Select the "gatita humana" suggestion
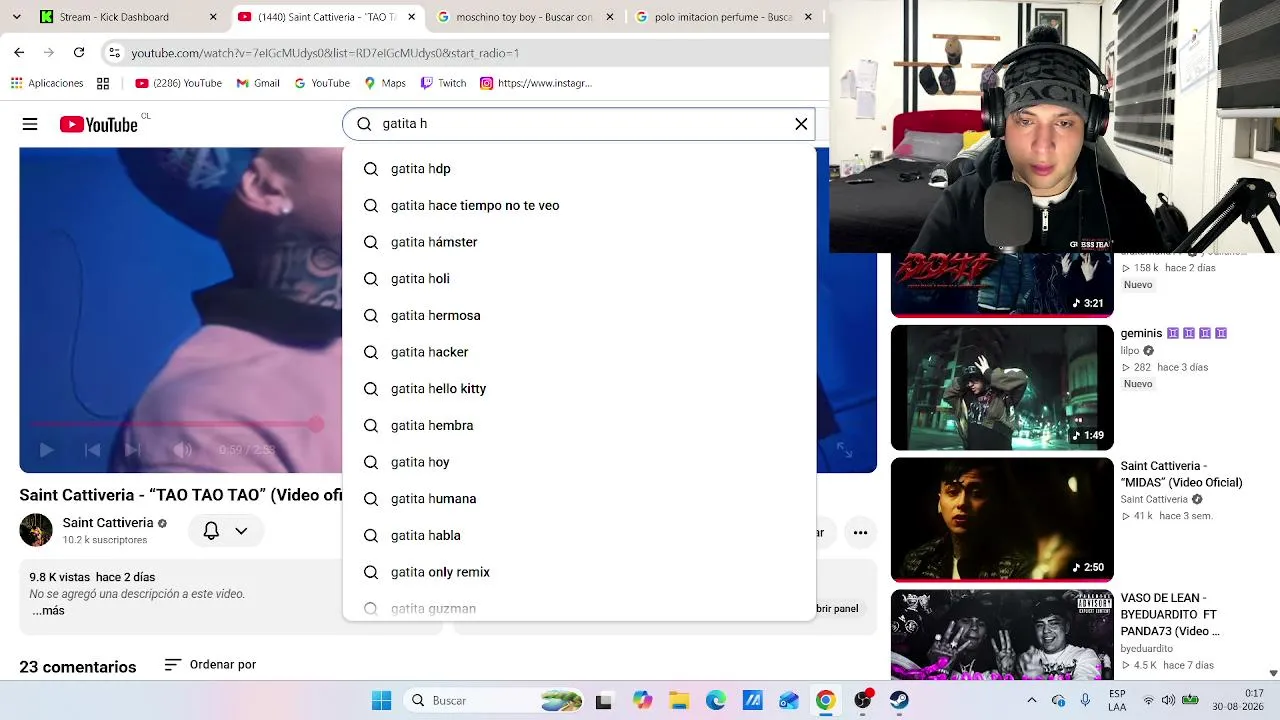 point(579,499)
